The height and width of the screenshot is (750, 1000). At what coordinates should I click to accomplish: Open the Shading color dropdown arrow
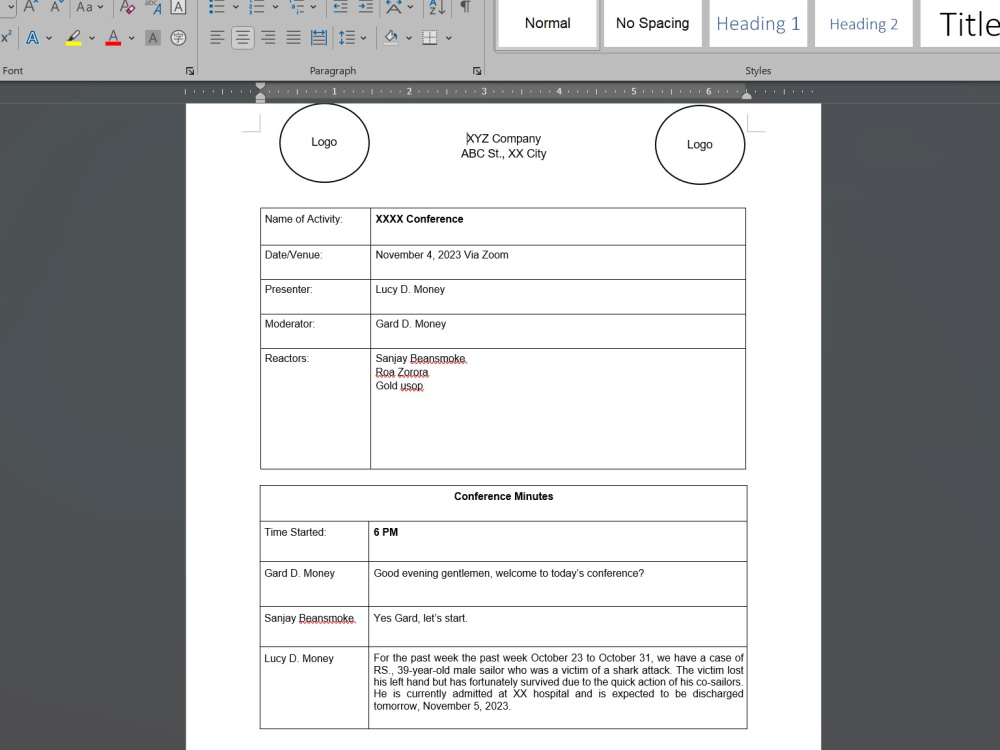(408, 38)
